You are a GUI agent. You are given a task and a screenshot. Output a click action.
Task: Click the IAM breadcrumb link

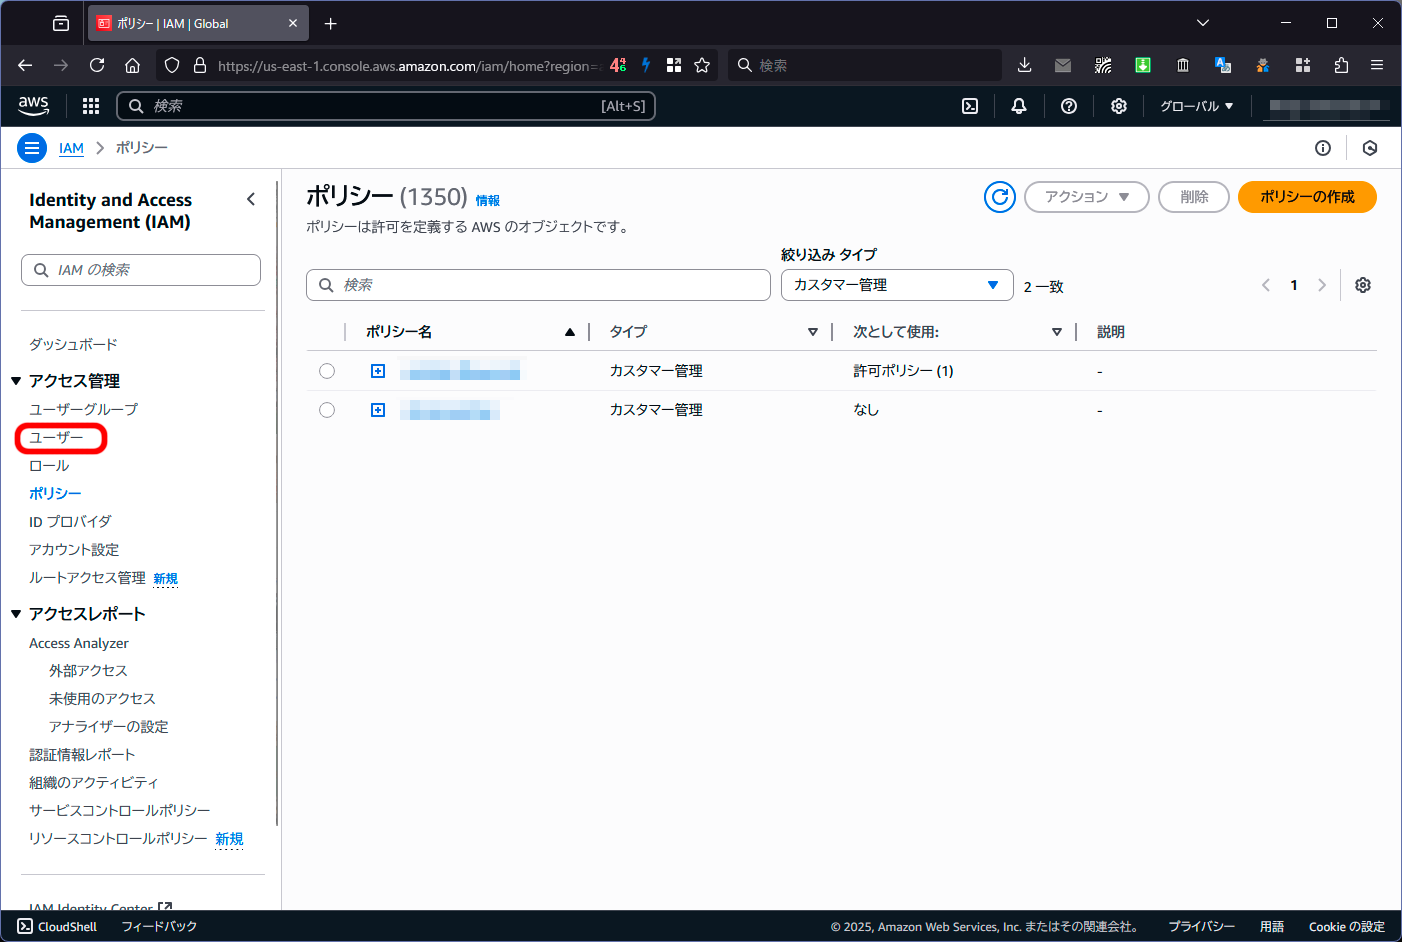71,148
